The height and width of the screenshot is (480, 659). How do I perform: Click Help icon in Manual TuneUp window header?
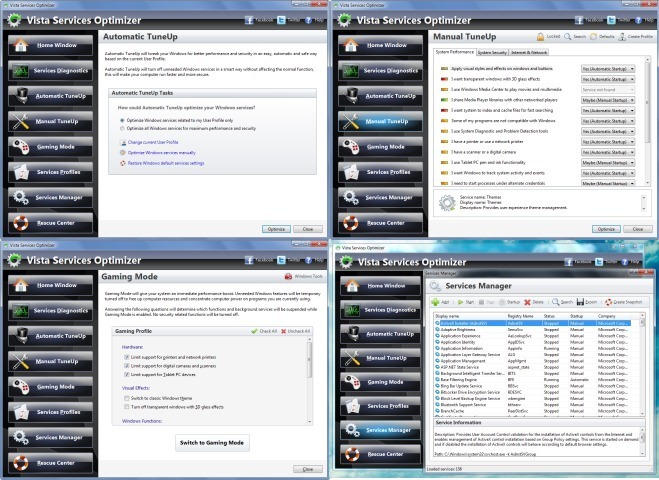click(x=638, y=20)
